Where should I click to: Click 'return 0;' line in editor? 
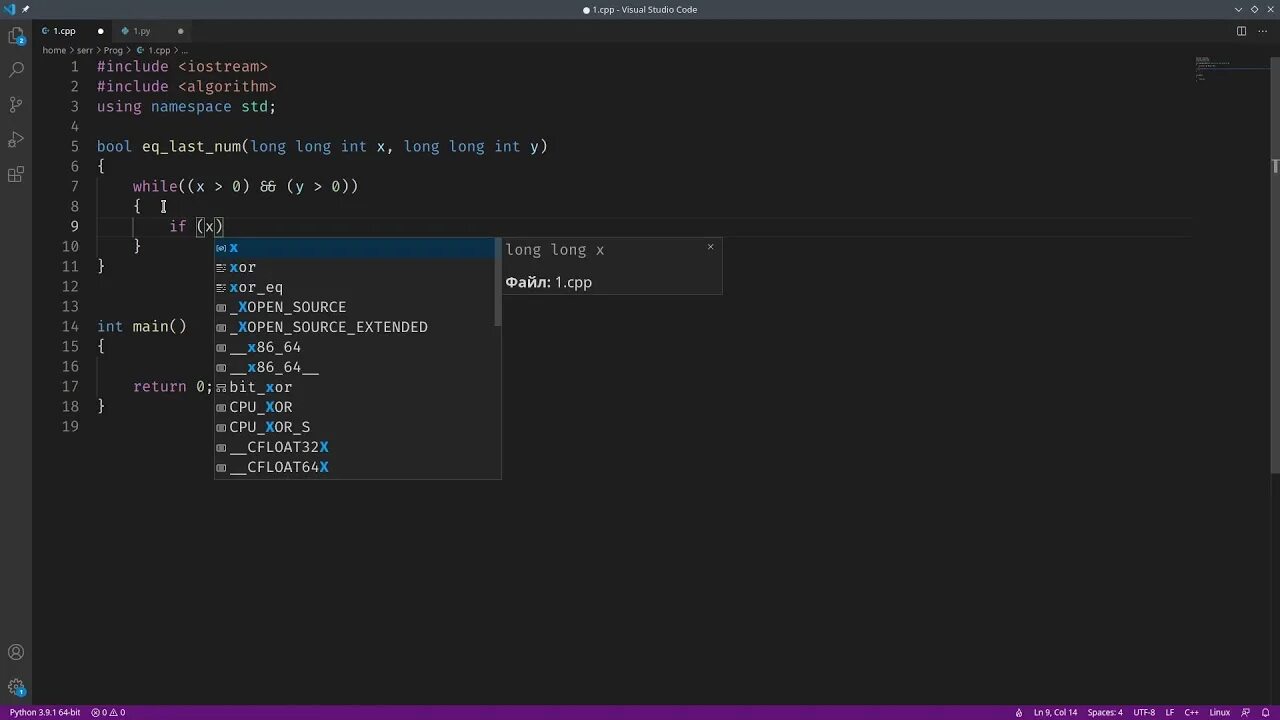[173, 386]
